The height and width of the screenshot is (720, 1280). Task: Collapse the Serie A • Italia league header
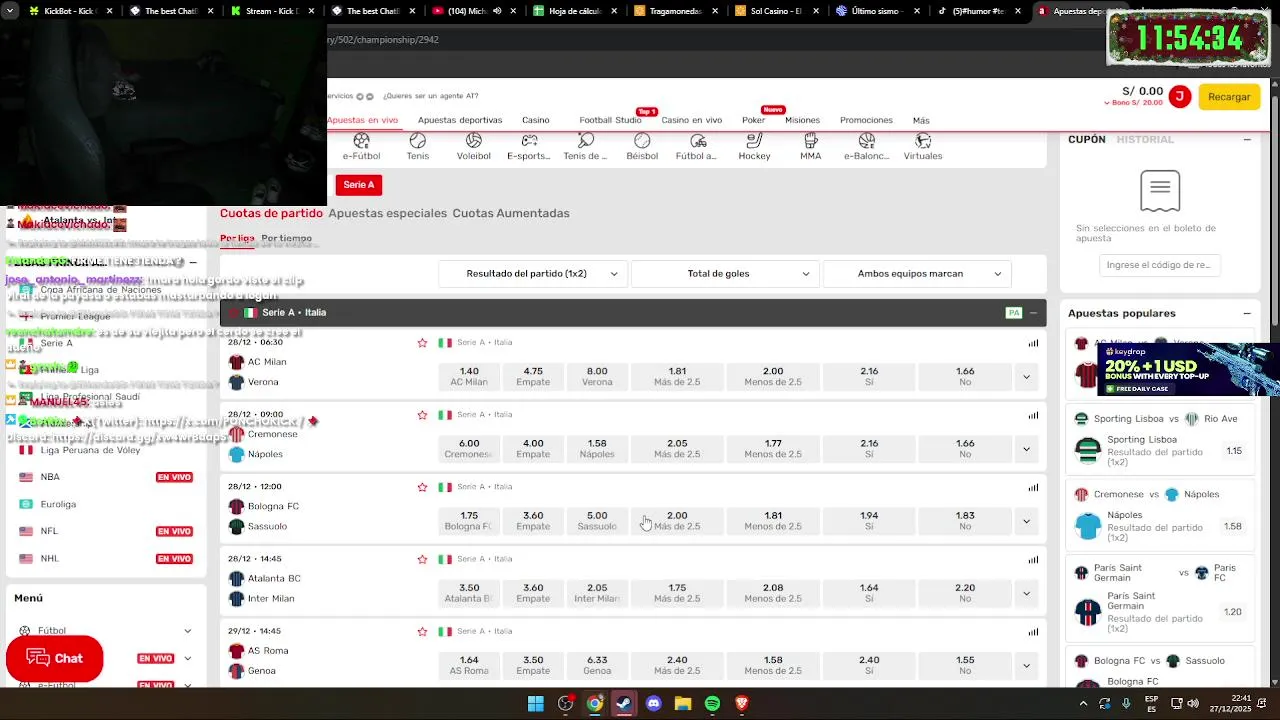[1033, 313]
